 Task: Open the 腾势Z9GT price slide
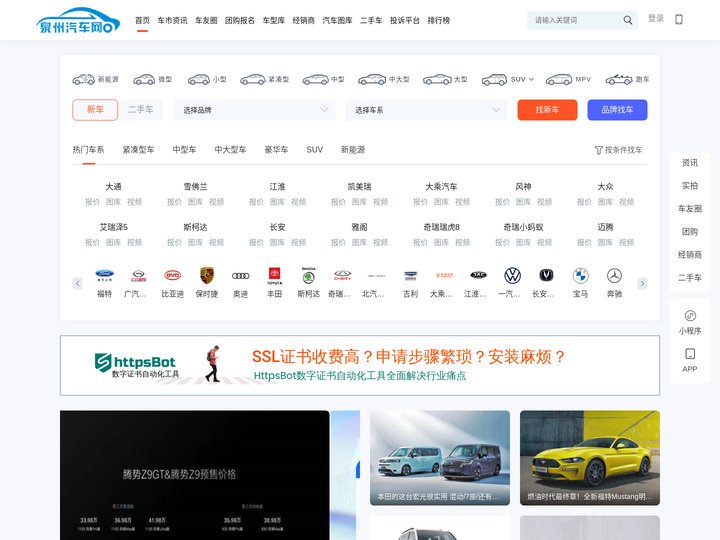pos(195,475)
